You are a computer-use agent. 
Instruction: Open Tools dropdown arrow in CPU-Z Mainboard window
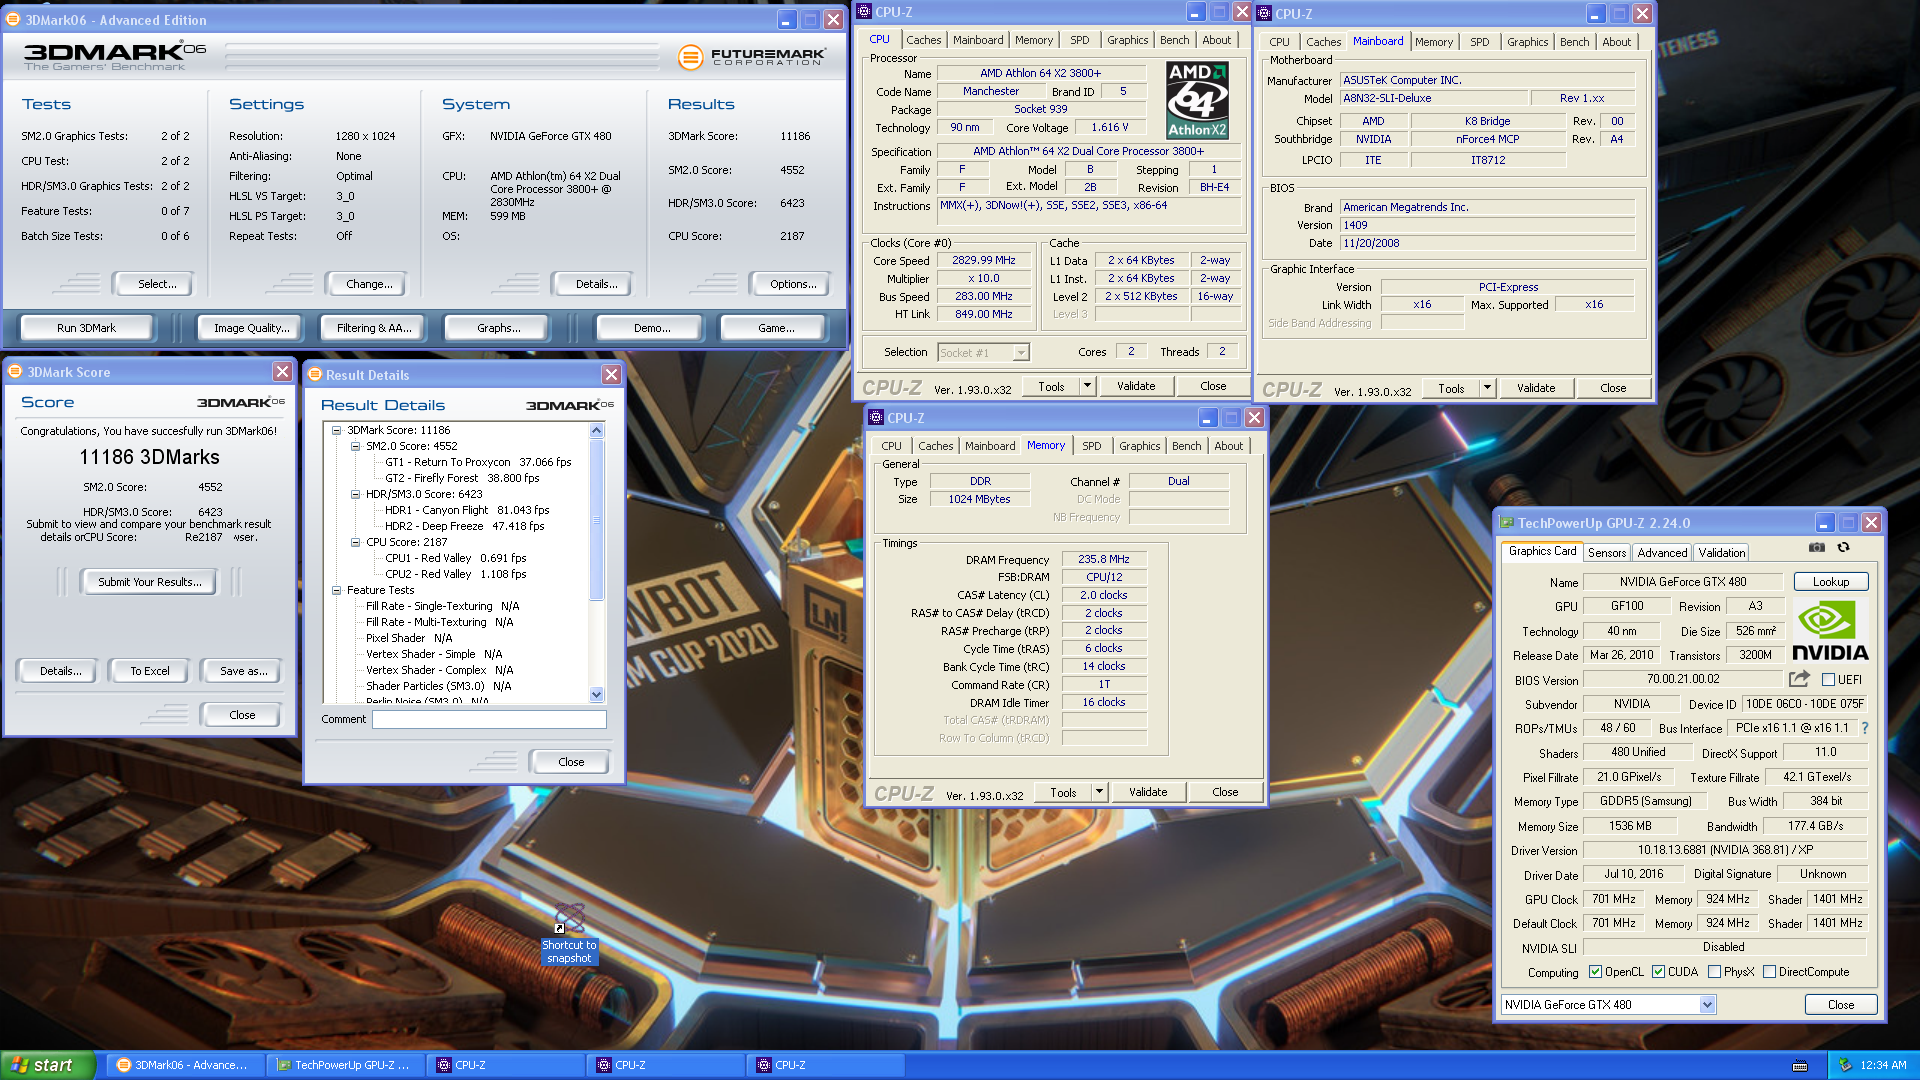coord(1487,388)
